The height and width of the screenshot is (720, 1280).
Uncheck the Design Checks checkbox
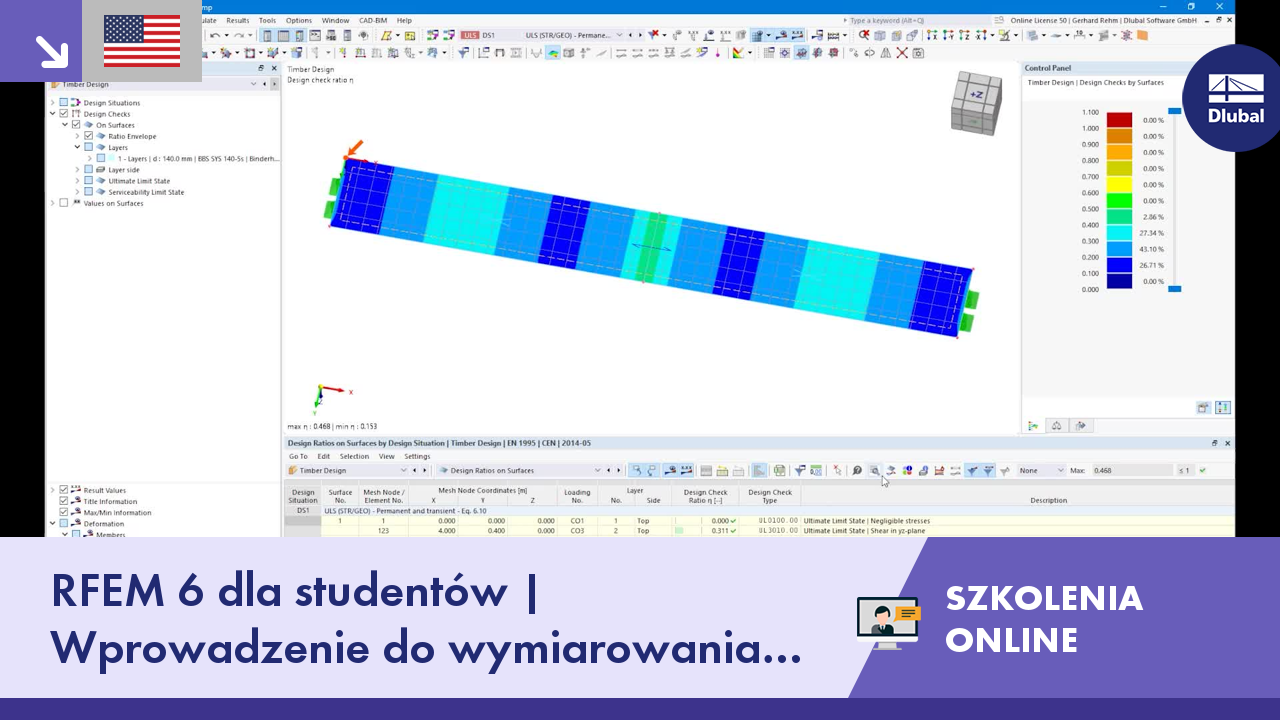point(64,114)
